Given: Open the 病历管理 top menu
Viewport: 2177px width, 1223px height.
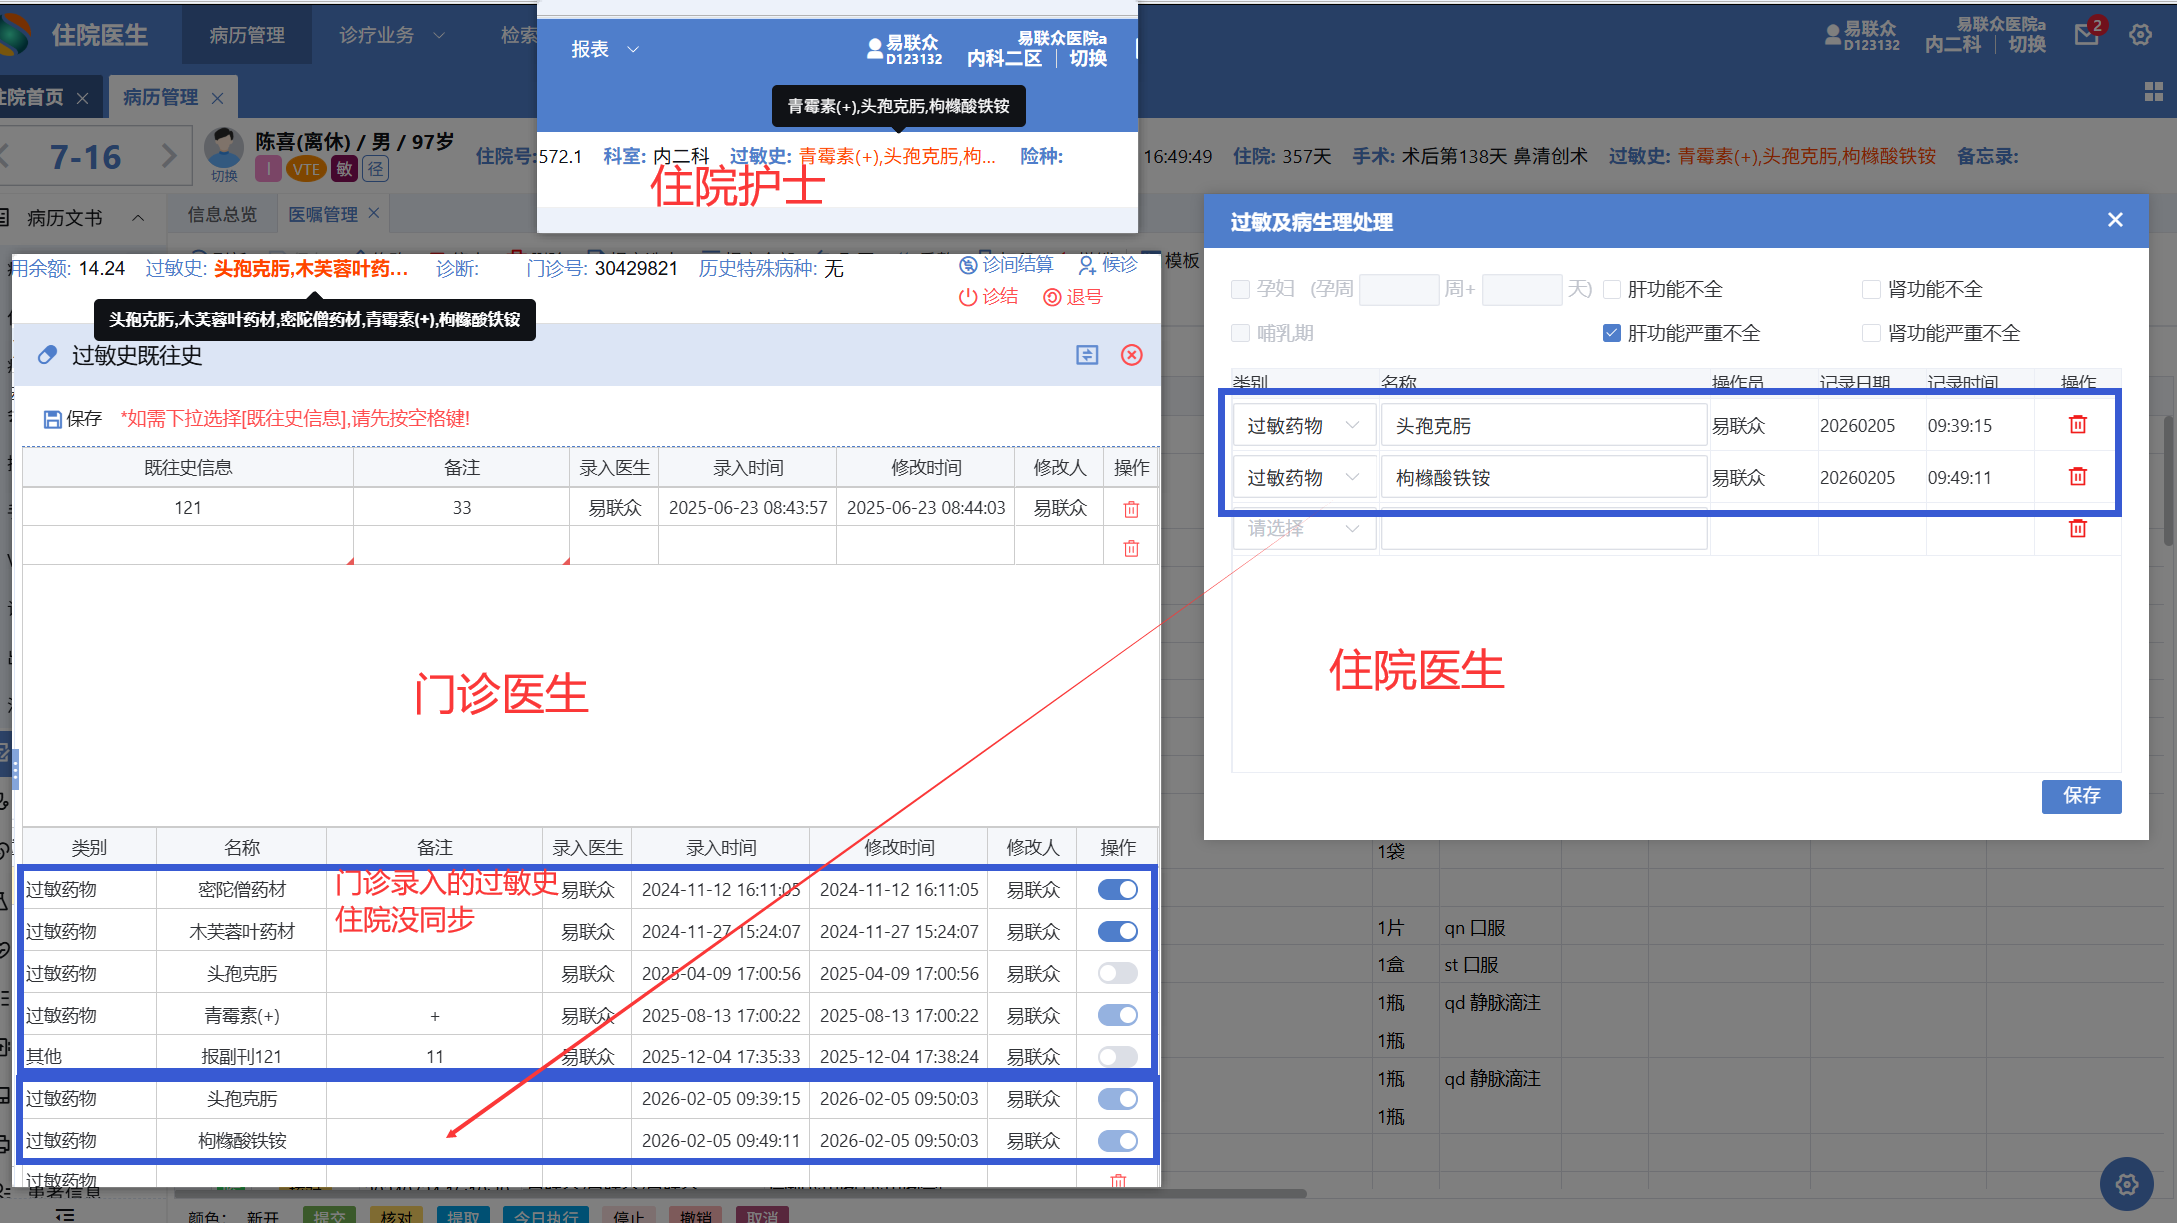Looking at the screenshot, I should tap(247, 35).
